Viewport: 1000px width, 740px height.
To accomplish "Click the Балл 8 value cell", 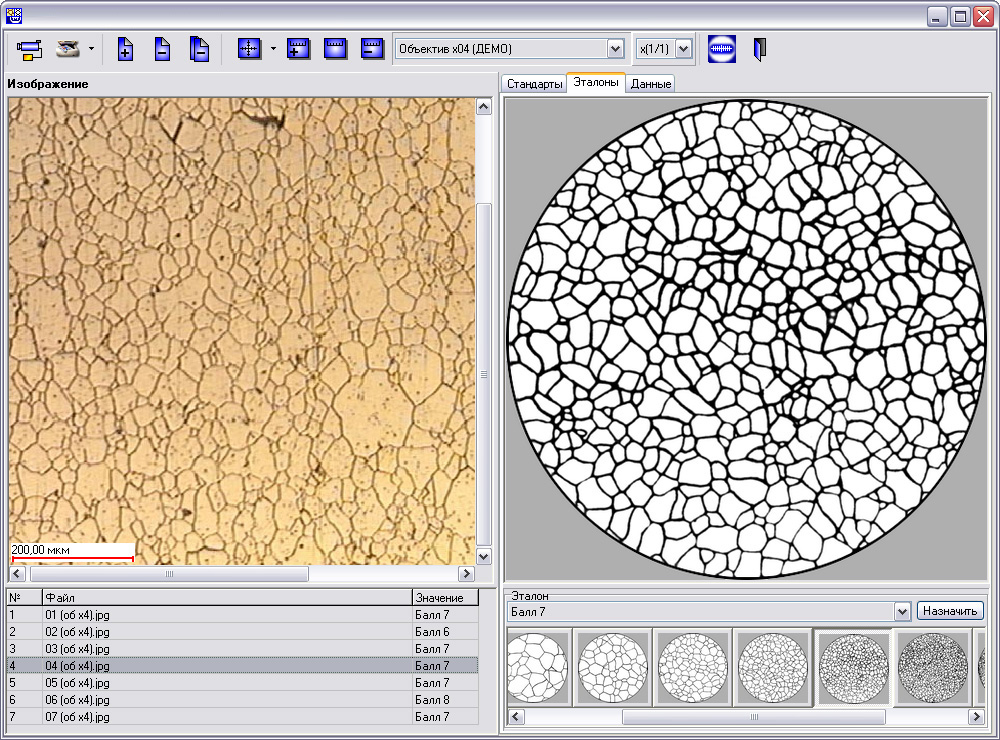I will pos(445,700).
